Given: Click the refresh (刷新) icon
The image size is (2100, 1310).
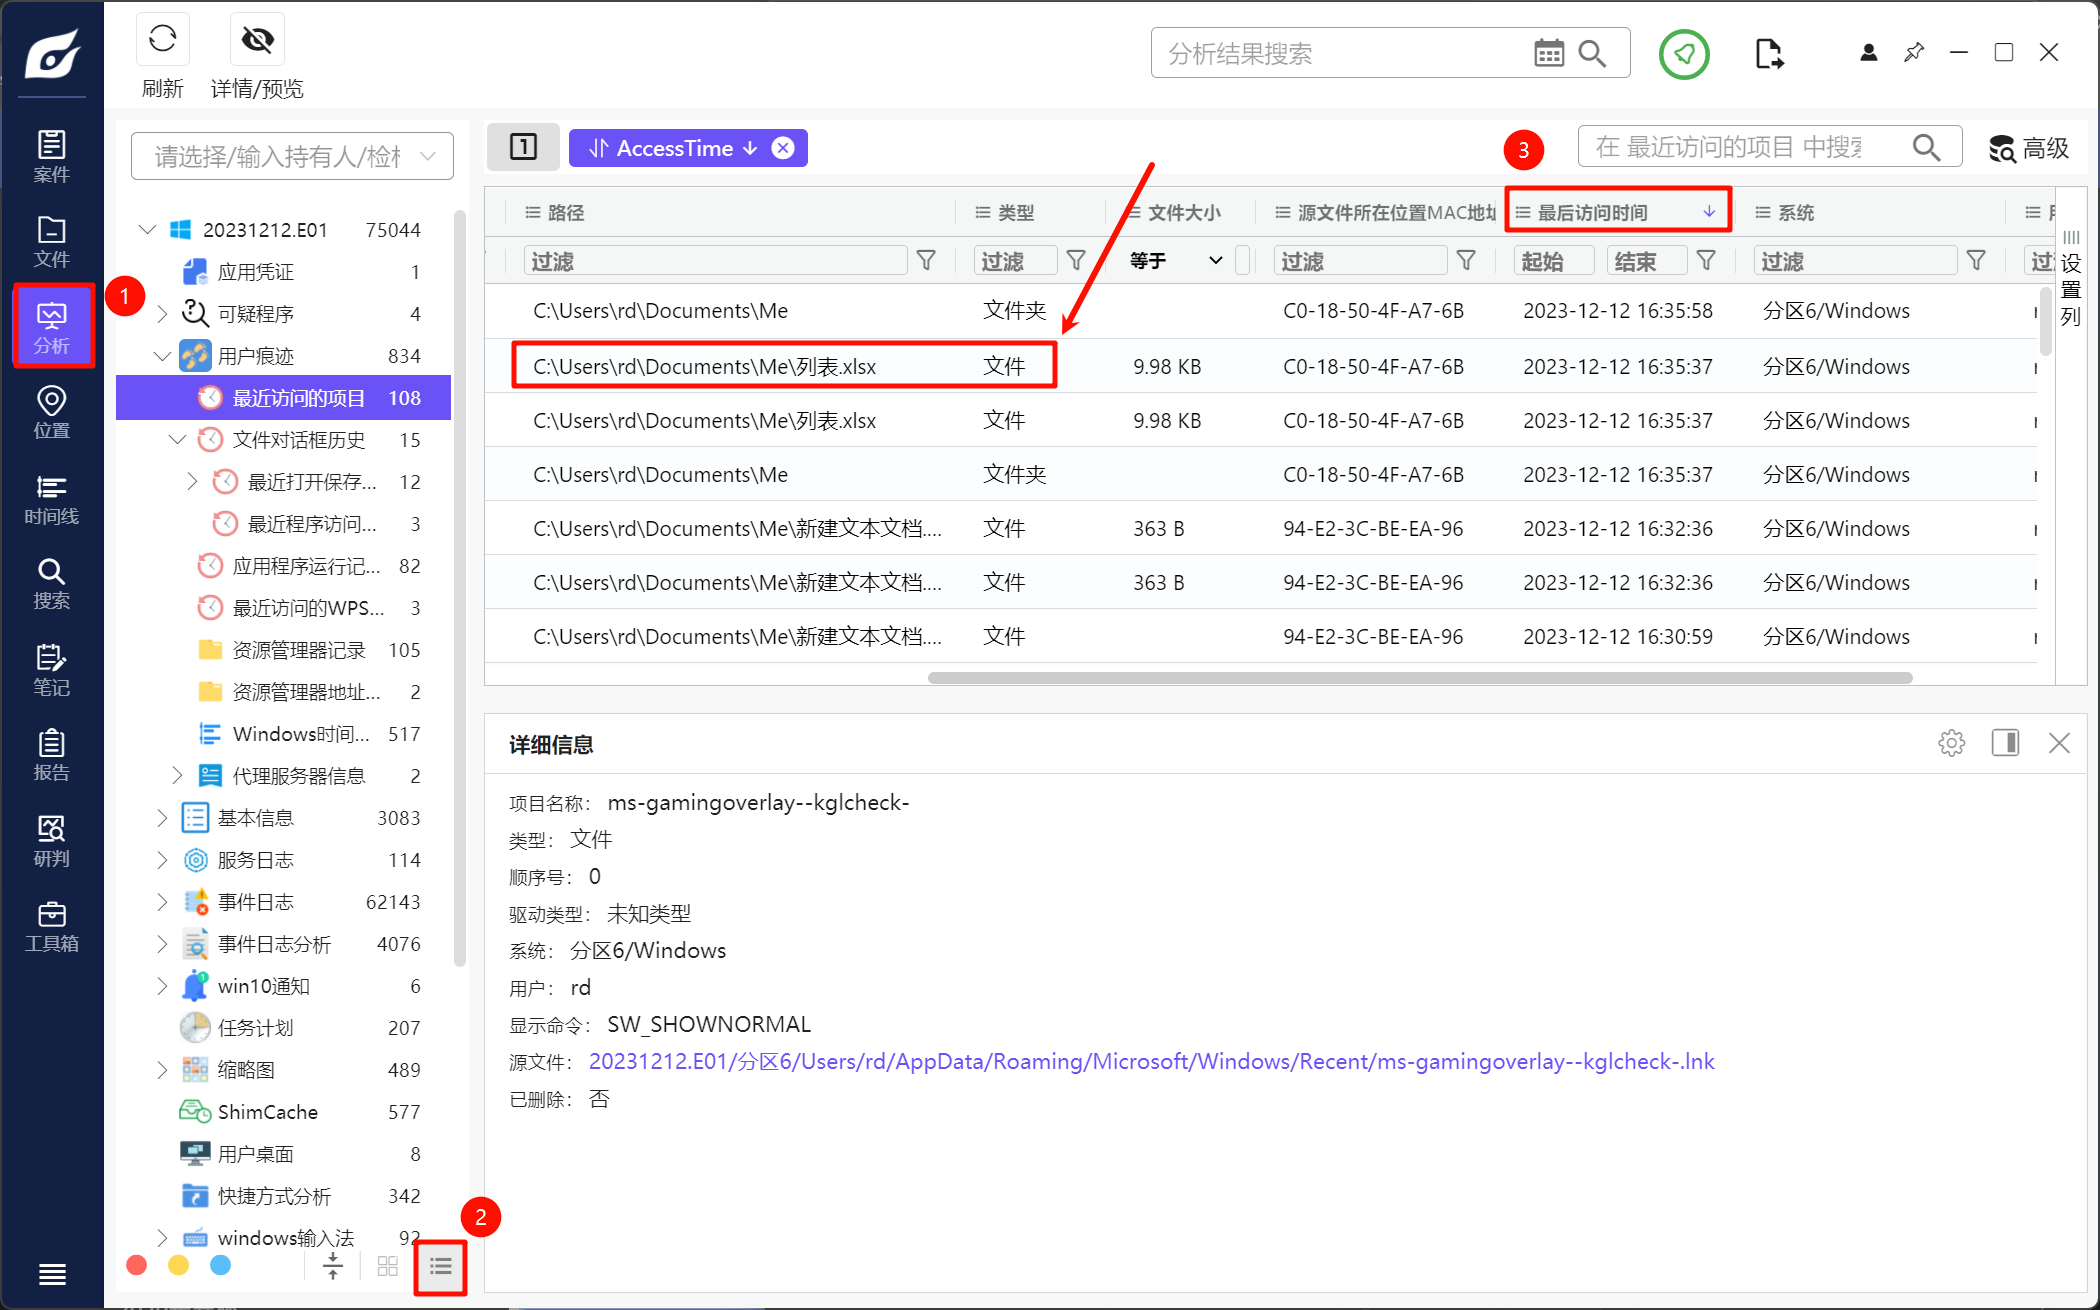Looking at the screenshot, I should coord(162,40).
